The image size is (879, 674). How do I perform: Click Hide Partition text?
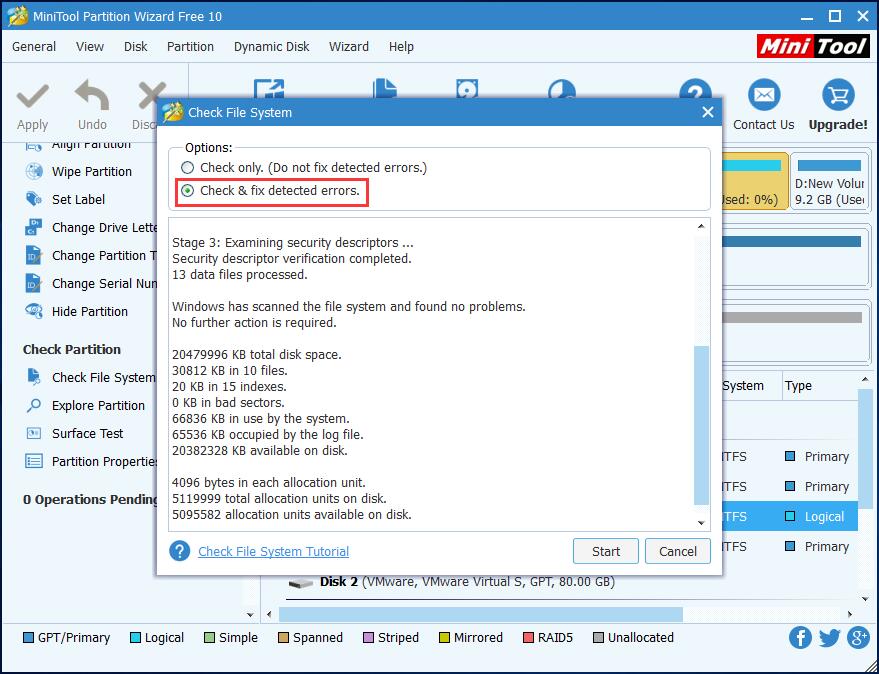click(x=90, y=311)
